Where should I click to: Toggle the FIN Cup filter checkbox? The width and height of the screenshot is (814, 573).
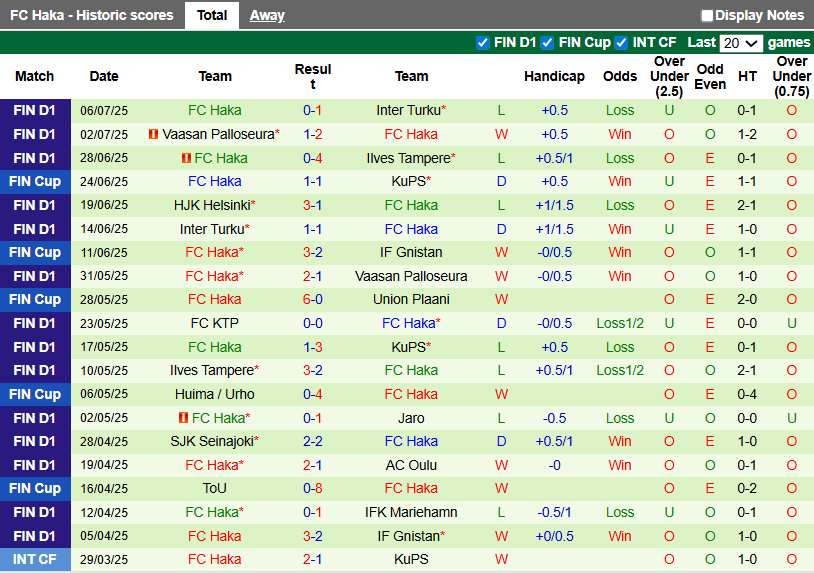(x=547, y=43)
